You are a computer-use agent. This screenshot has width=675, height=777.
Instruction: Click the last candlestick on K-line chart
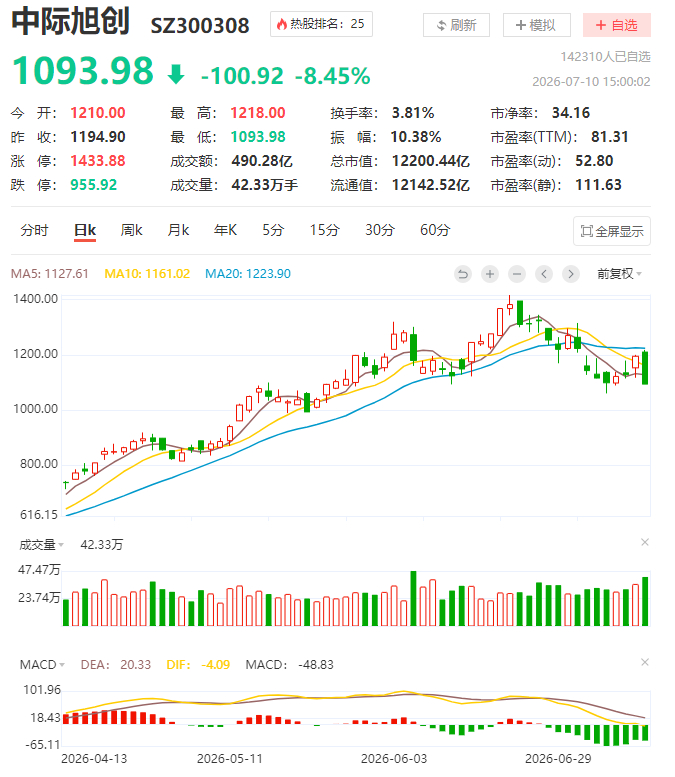tap(645, 368)
